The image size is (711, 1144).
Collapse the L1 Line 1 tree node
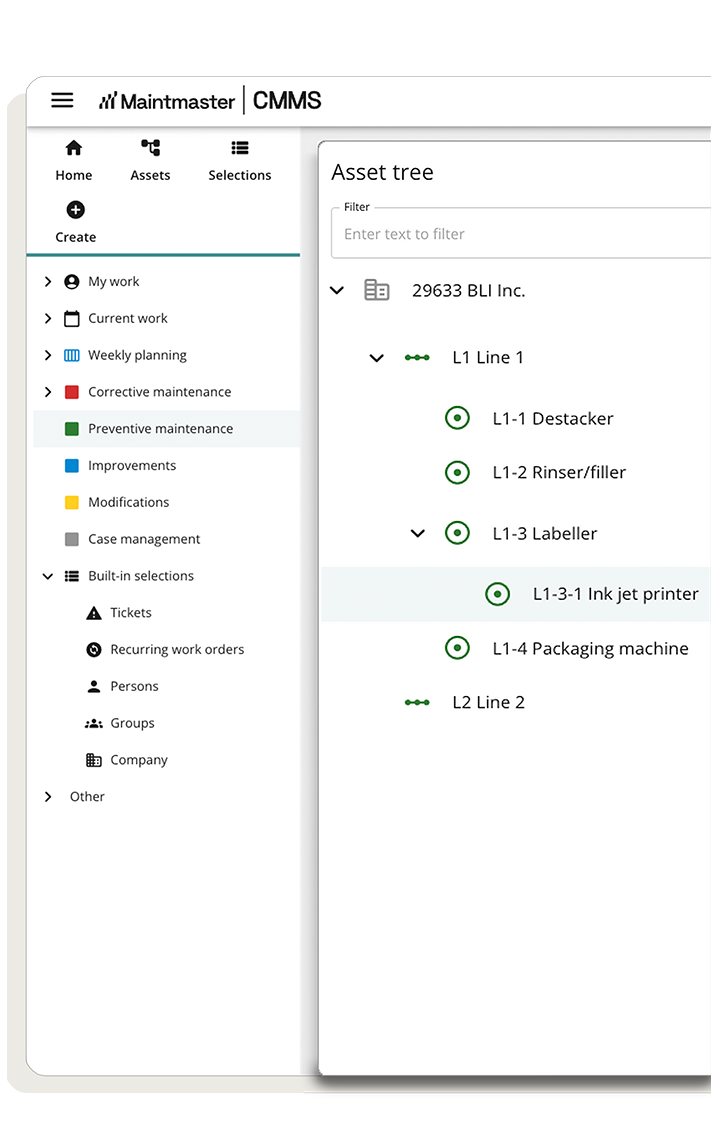[x=377, y=357]
